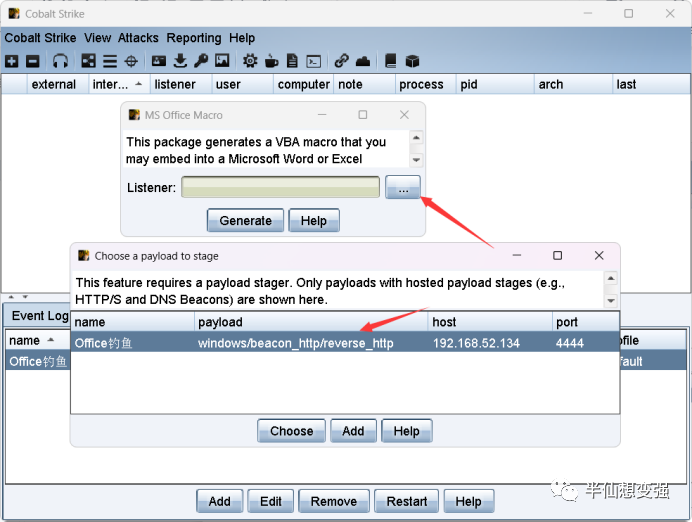Click the document MS Office Macro icon
The height and width of the screenshot is (522, 692).
pos(292,61)
